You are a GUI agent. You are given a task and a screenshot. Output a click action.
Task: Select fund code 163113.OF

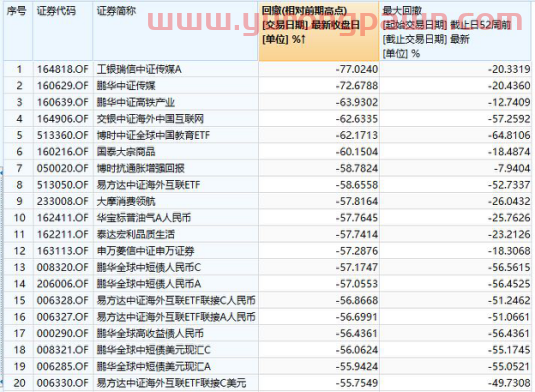tap(62, 251)
